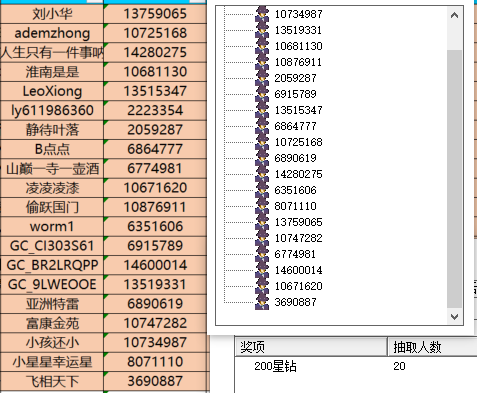Image resolution: width=477 pixels, height=393 pixels.
Task: Click spreadsheet cell containing LeoXiong
Action: pyautogui.click(x=52, y=91)
